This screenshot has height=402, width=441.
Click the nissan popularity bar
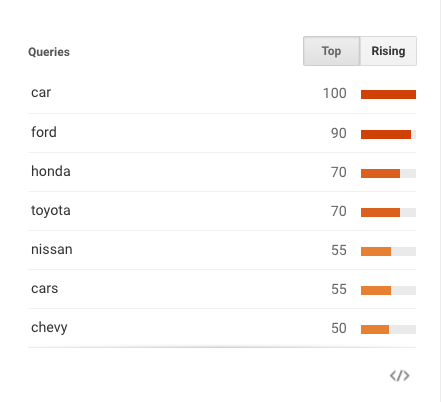click(388, 251)
